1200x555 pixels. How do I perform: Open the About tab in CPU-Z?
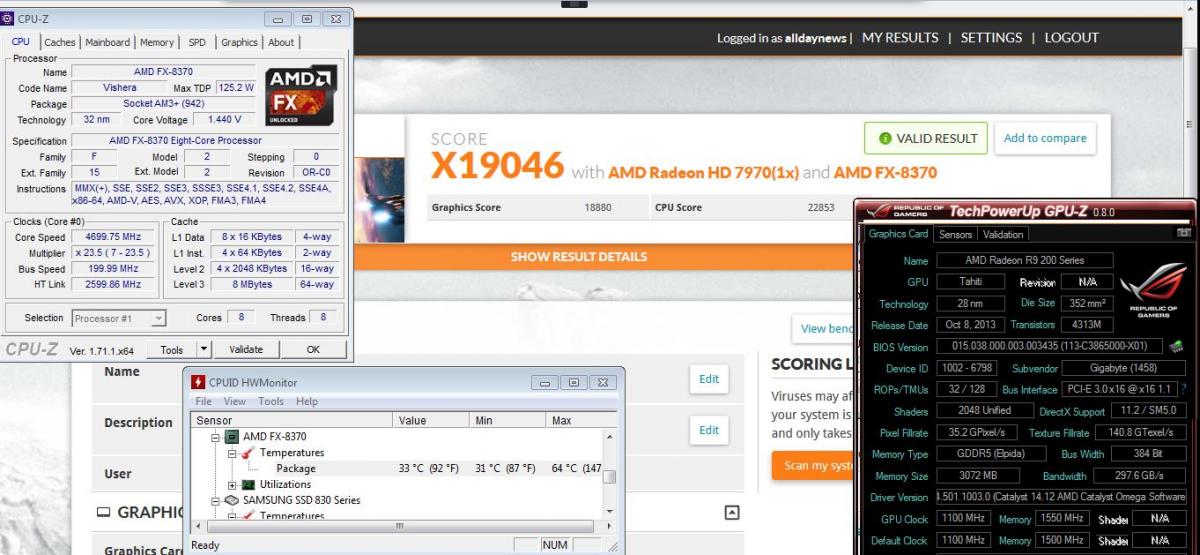click(281, 42)
